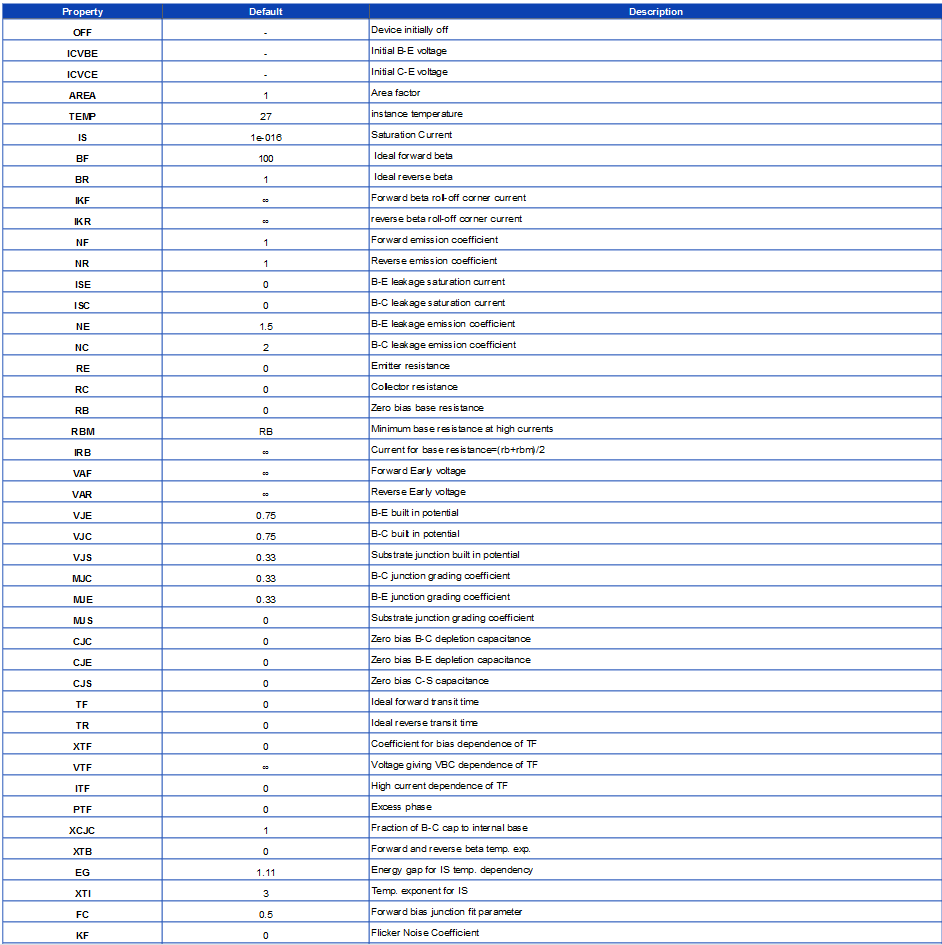This screenshot has height=945, width=942.
Task: Click the "Description" column header
Action: pyautogui.click(x=656, y=11)
